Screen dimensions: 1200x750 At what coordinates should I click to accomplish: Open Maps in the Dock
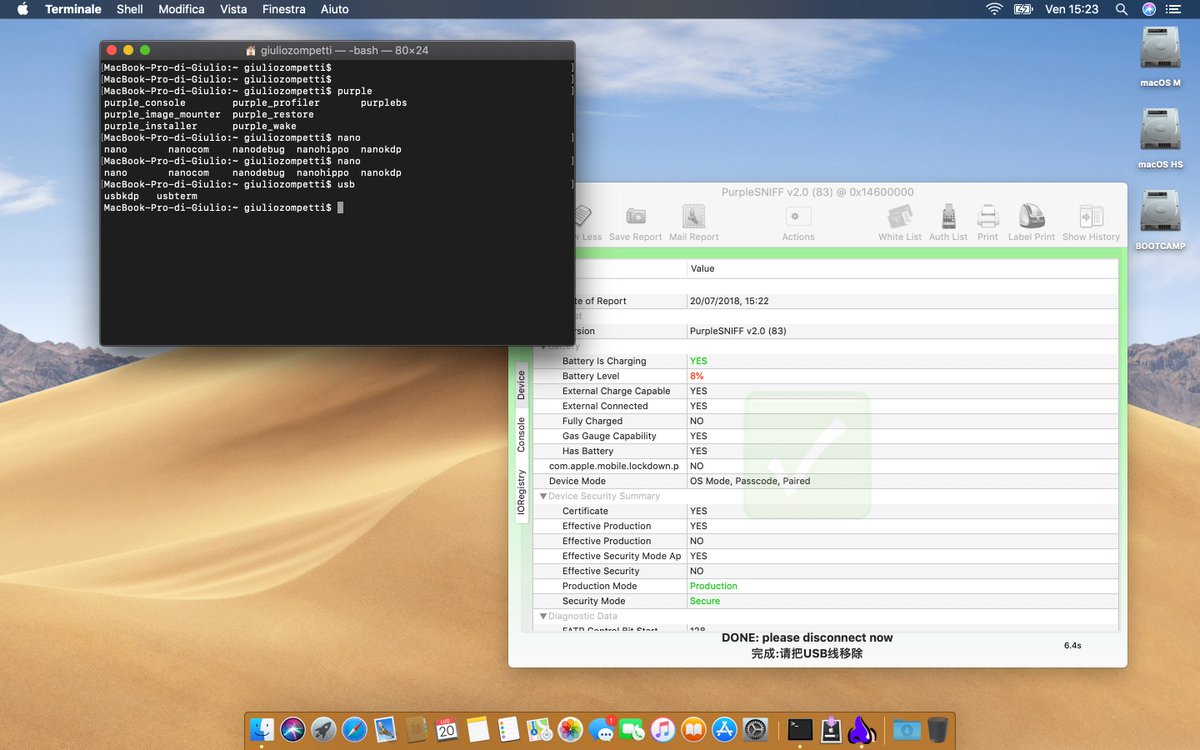click(540, 730)
